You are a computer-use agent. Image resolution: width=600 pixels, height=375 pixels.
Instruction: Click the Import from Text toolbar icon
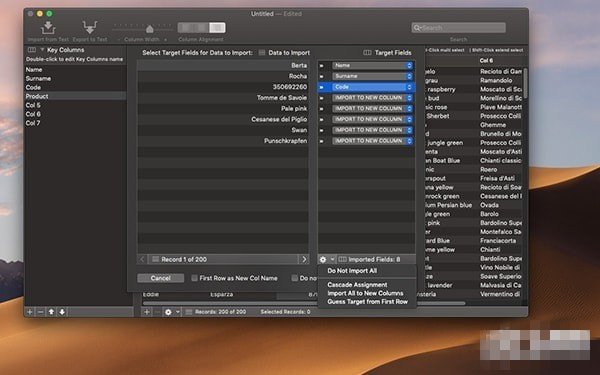pyautogui.click(x=48, y=28)
